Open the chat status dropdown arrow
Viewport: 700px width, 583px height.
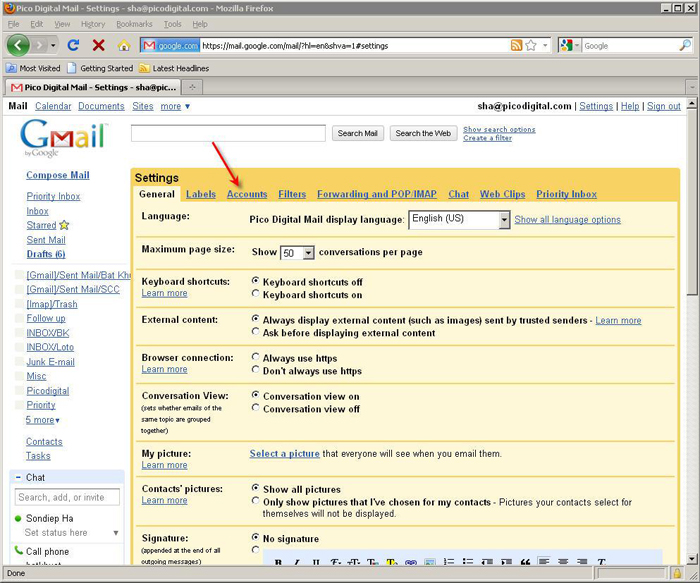tap(116, 533)
